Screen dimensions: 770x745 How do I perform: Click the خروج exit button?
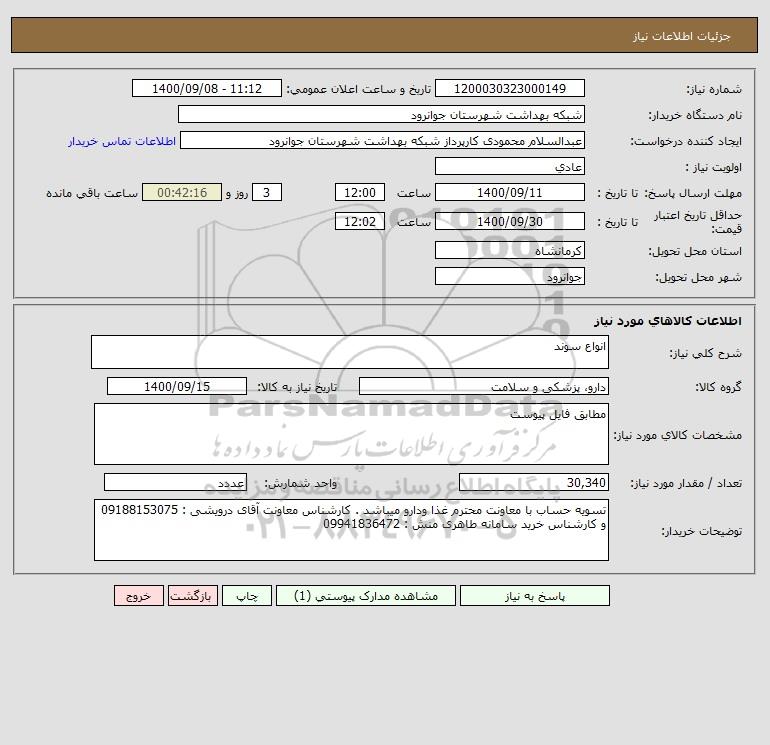pyautogui.click(x=138, y=596)
